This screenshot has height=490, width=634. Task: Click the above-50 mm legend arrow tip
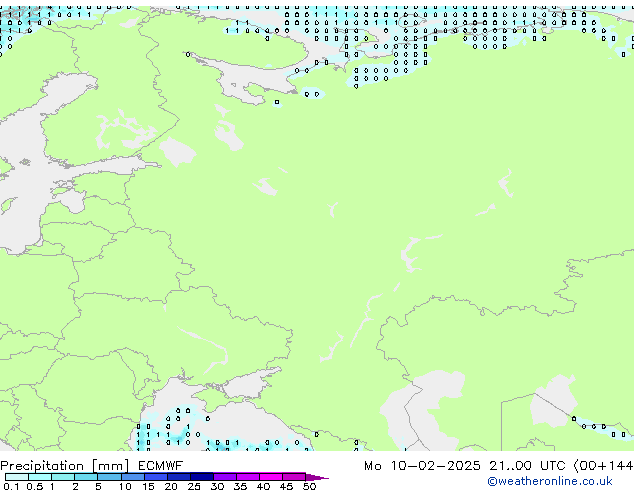point(317,477)
